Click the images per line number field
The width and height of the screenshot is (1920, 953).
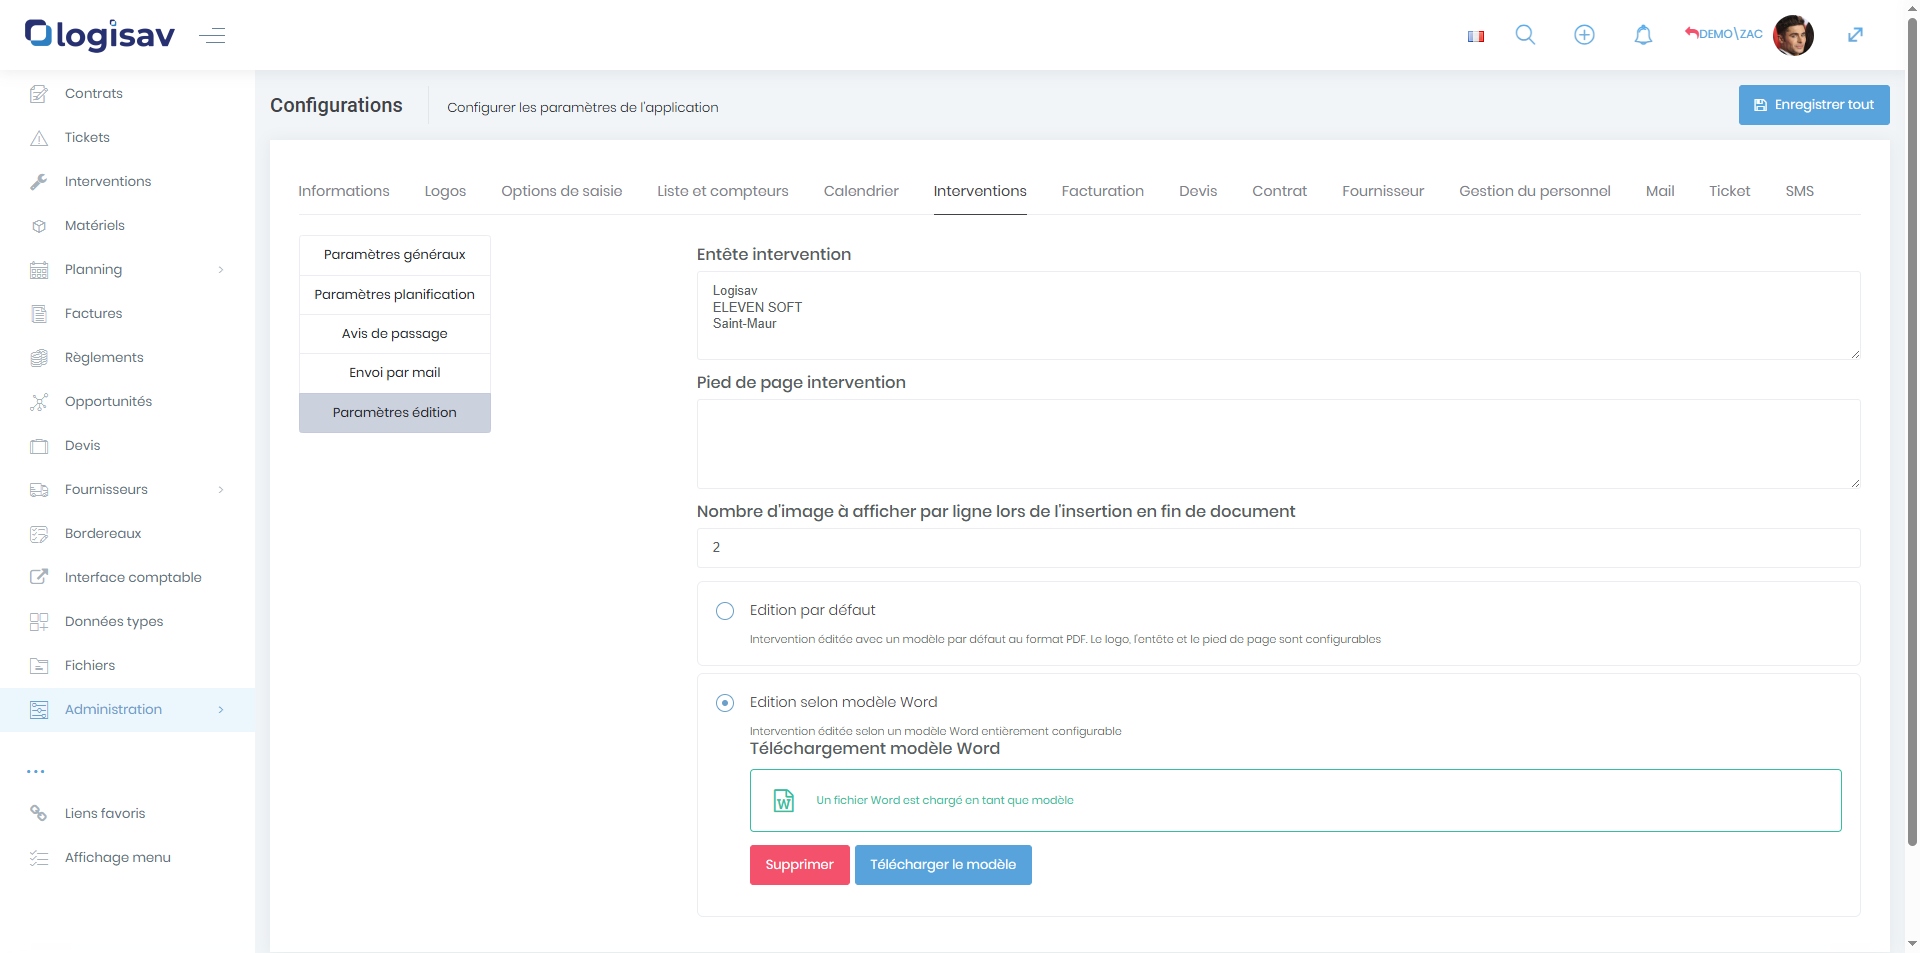coord(1277,548)
